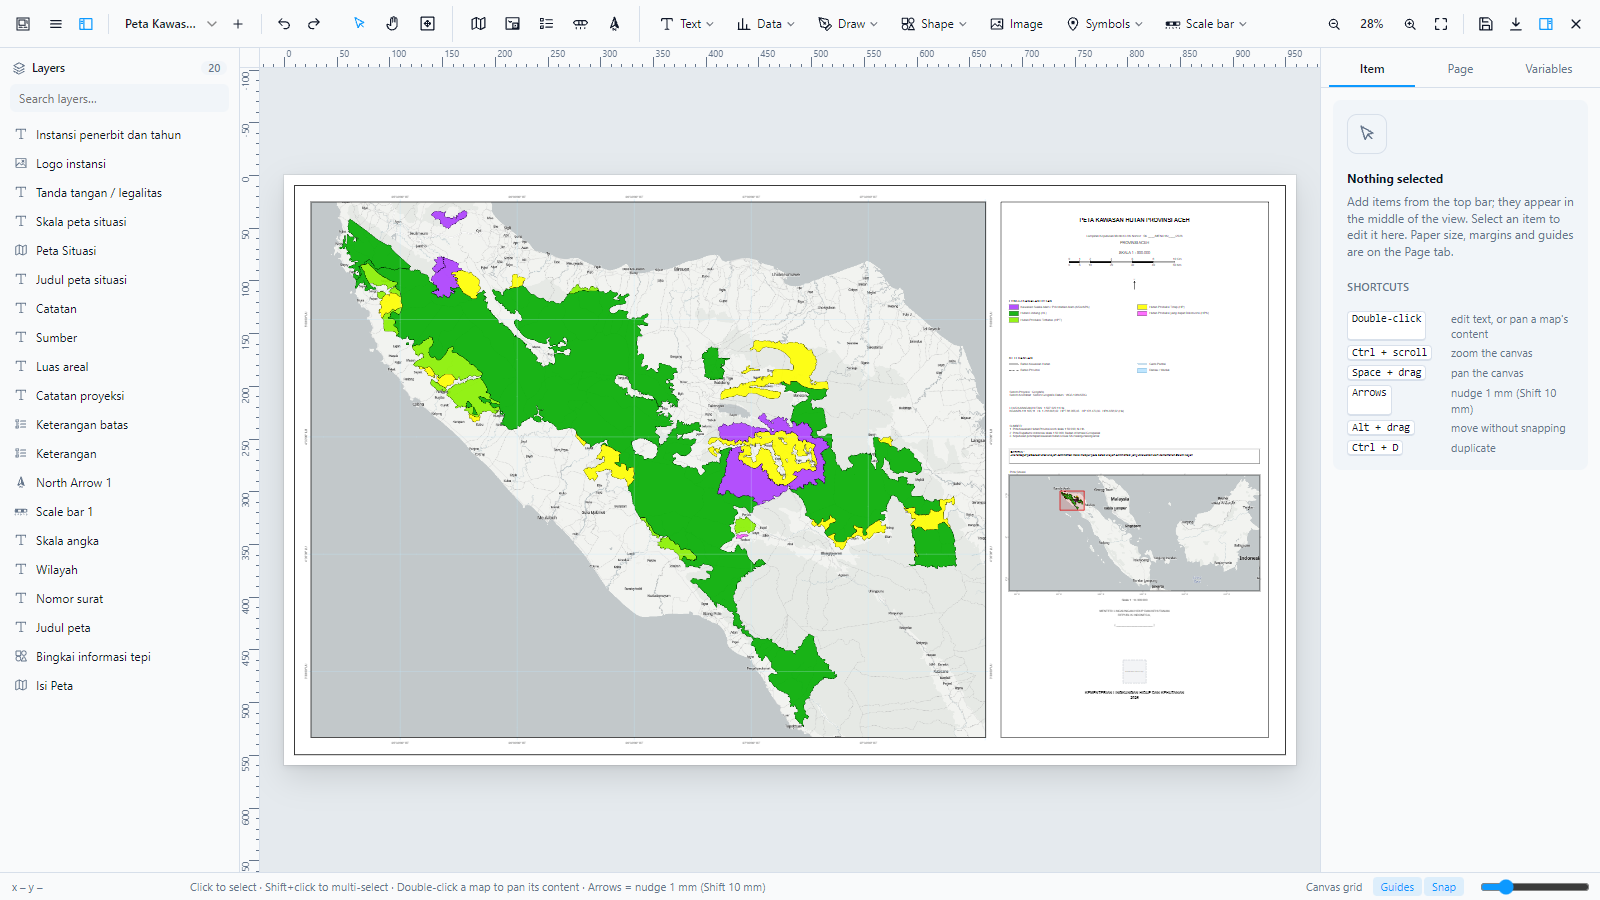Insert a north arrow from toolbar
Viewport: 1600px width, 900px height.
pos(614,24)
